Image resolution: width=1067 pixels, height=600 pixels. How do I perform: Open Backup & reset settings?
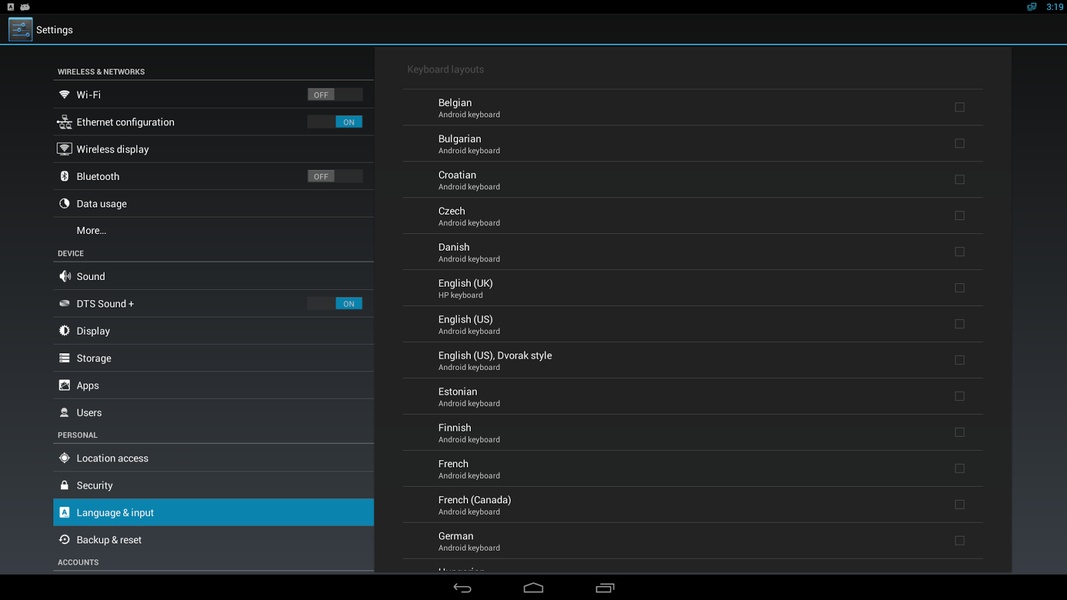click(213, 539)
